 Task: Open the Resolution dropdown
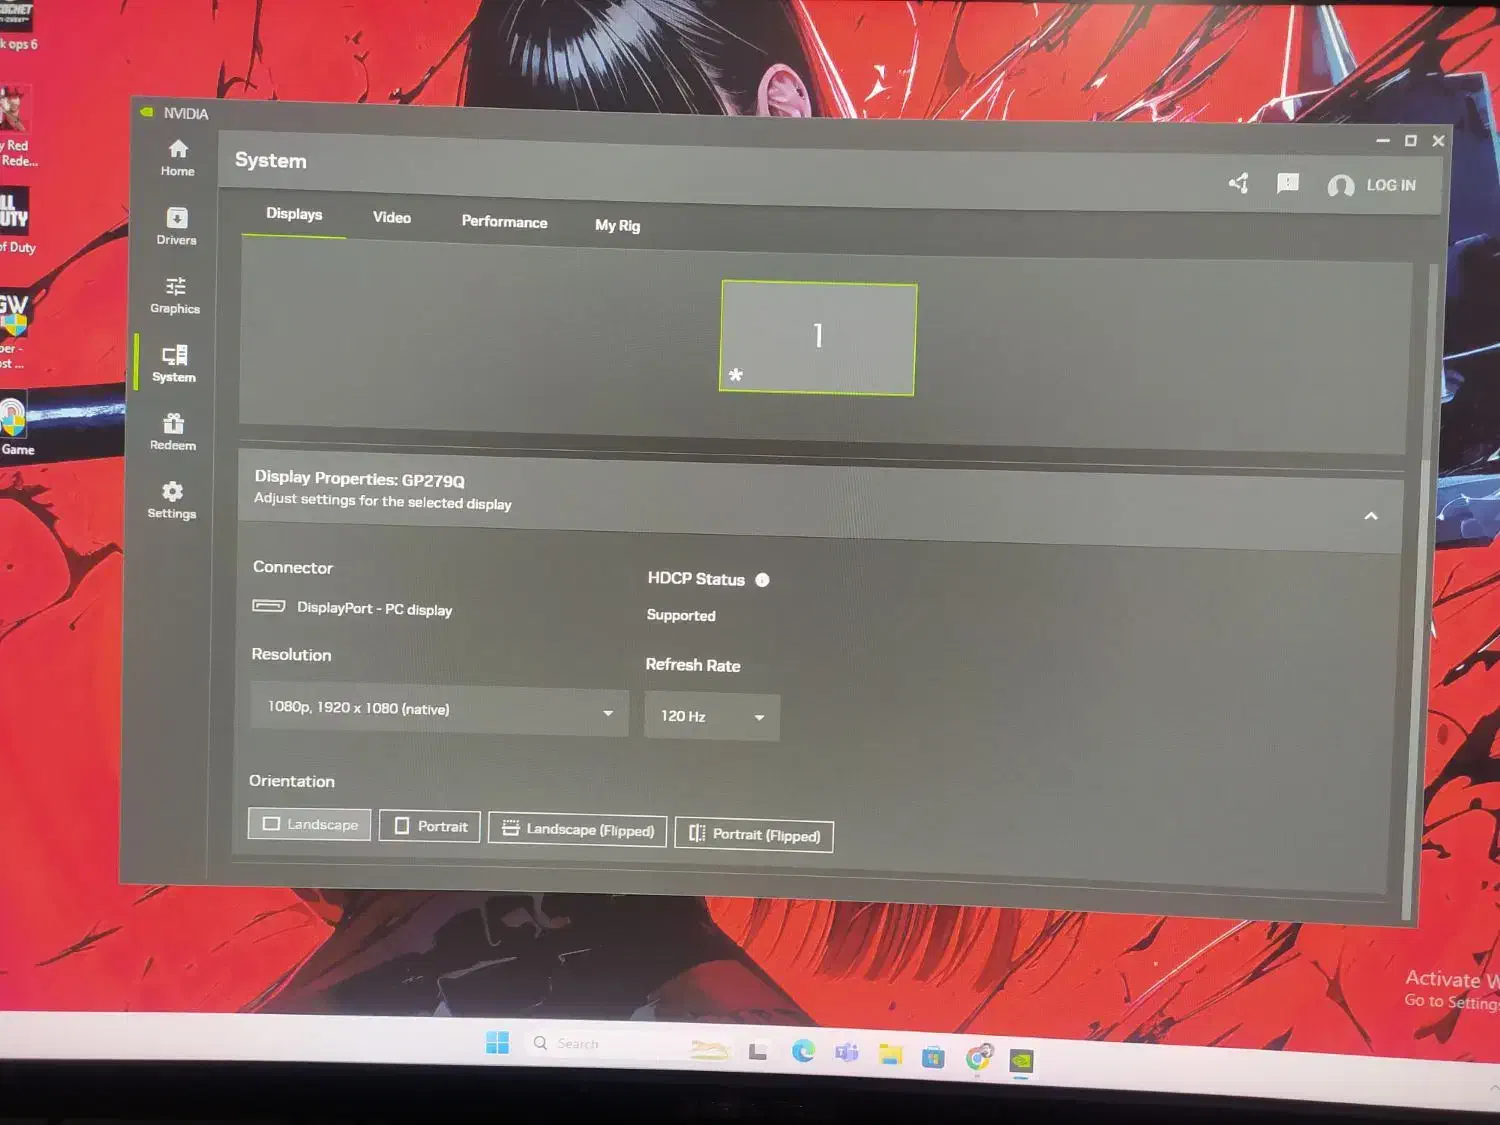[x=439, y=710]
